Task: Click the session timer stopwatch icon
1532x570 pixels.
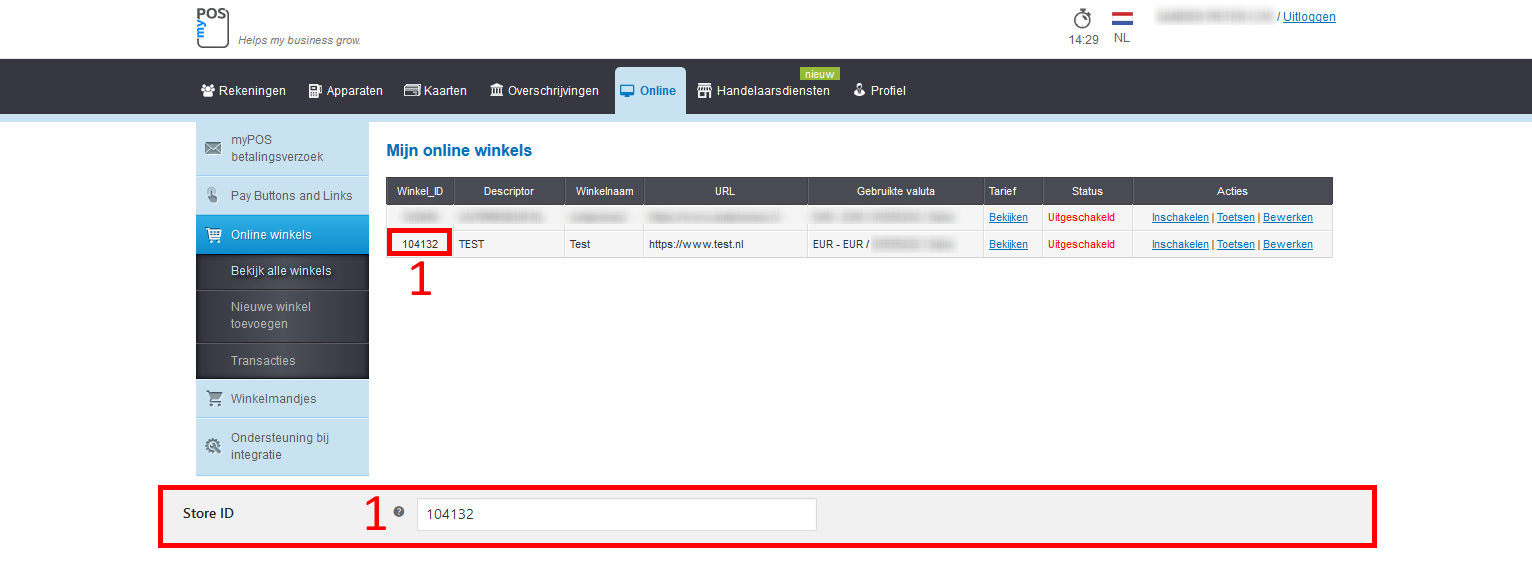Action: [x=1082, y=19]
